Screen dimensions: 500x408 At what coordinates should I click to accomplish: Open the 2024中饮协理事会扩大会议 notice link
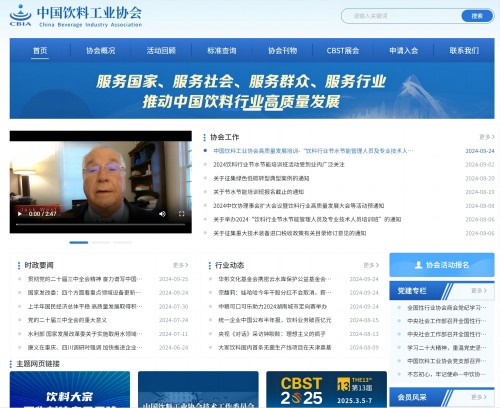pyautogui.click(x=299, y=206)
